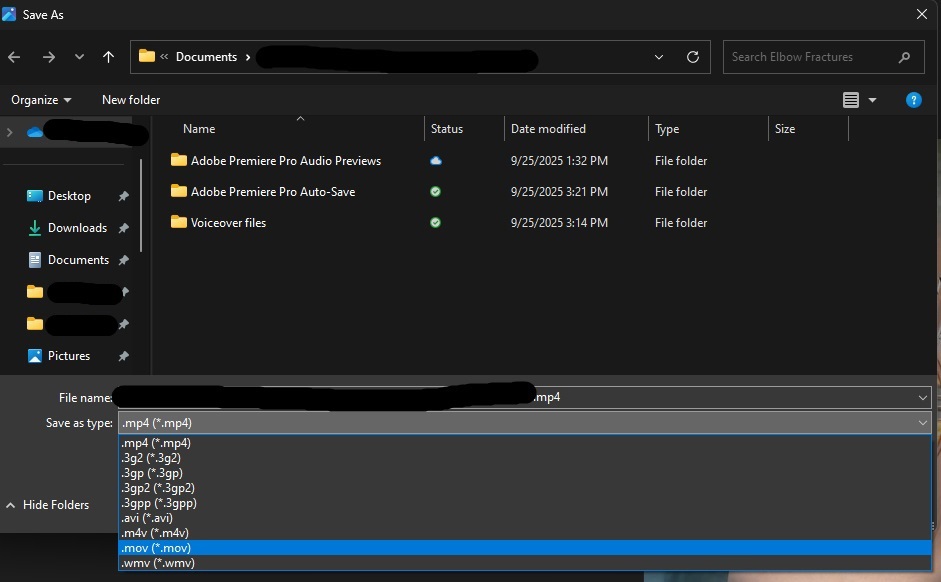Sort by the Status column
This screenshot has height=582, width=941.
click(446, 129)
